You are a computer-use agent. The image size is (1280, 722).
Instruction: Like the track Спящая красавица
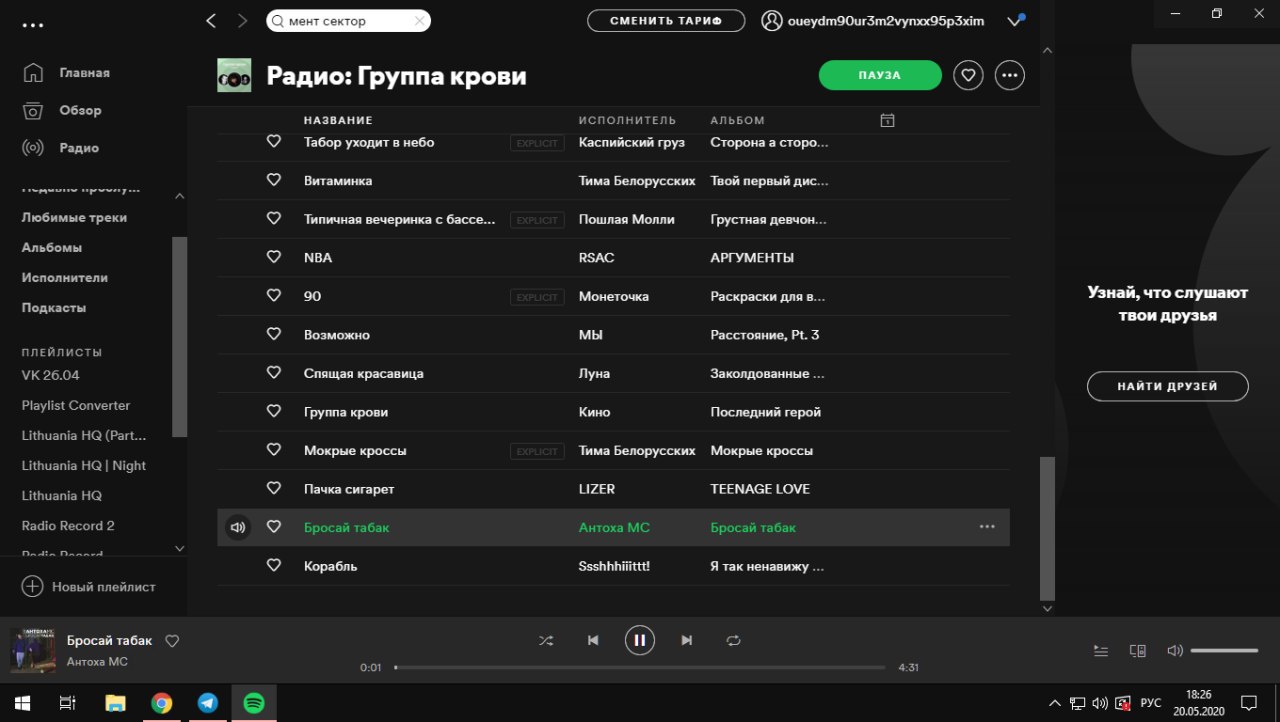click(x=273, y=373)
